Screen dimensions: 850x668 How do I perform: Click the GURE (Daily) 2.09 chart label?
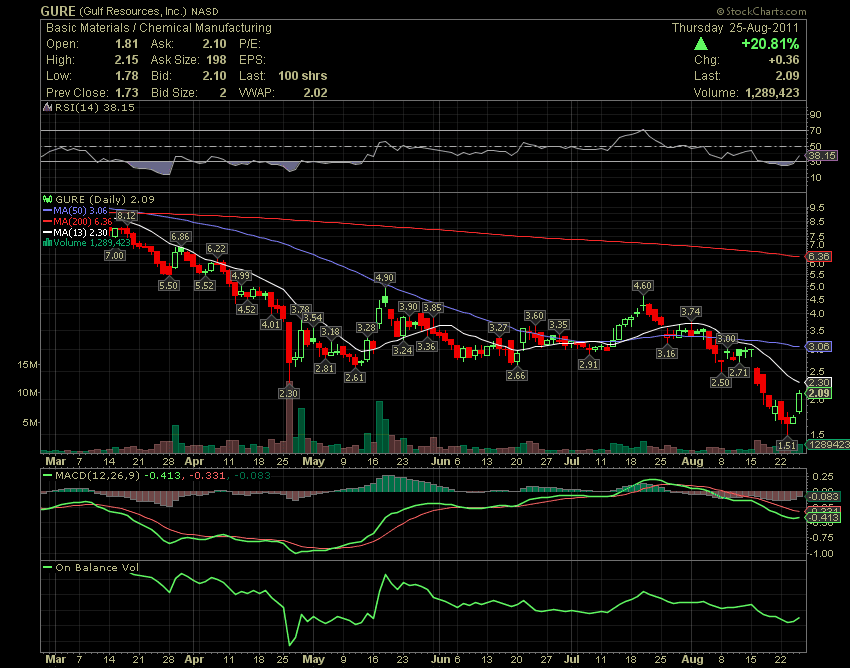coord(105,200)
